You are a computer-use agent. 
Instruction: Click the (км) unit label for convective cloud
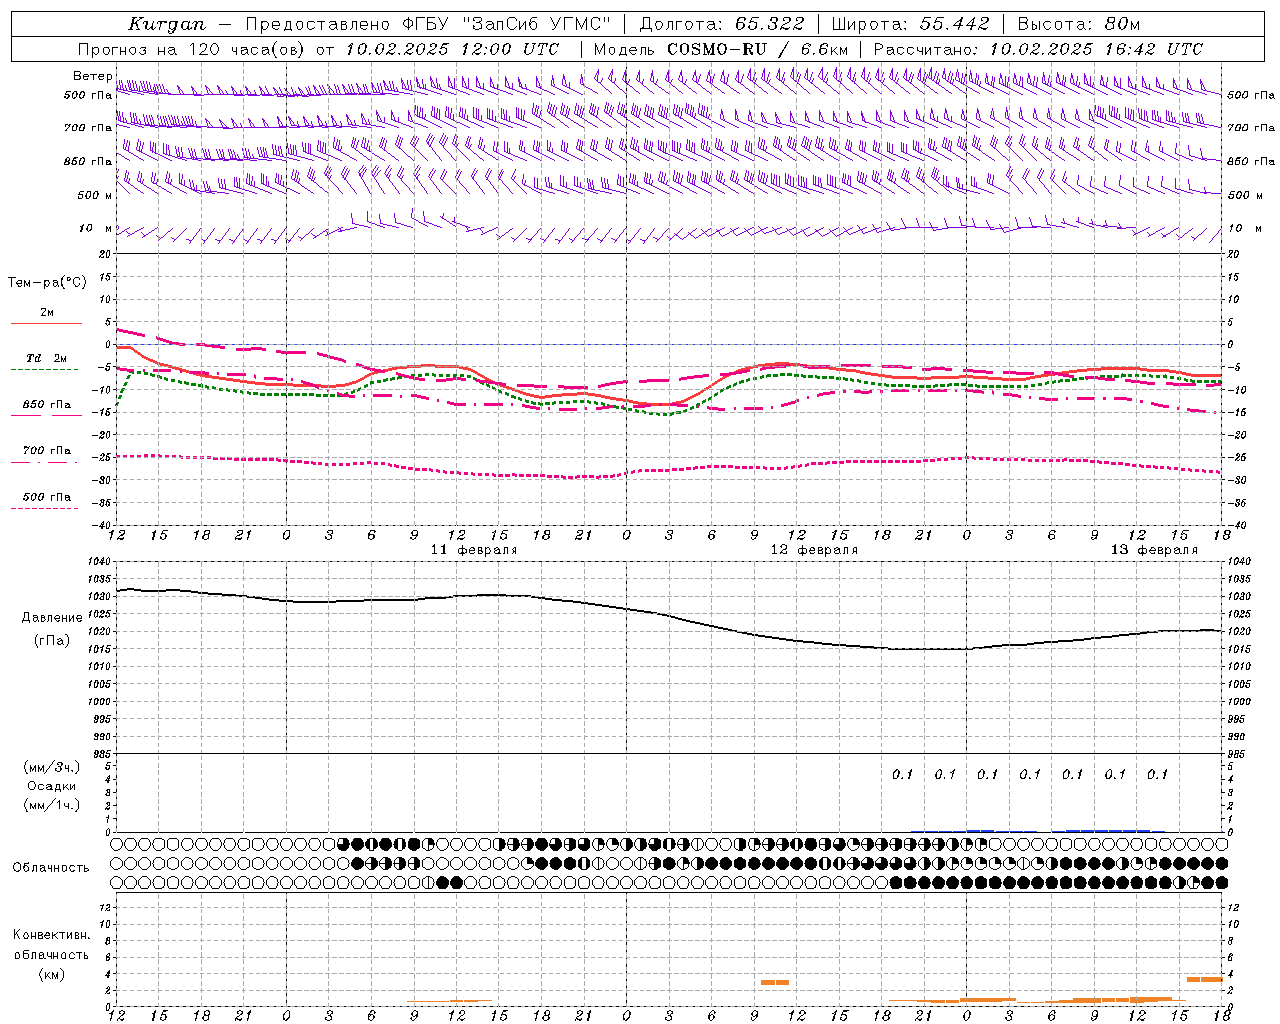pyautogui.click(x=52, y=974)
